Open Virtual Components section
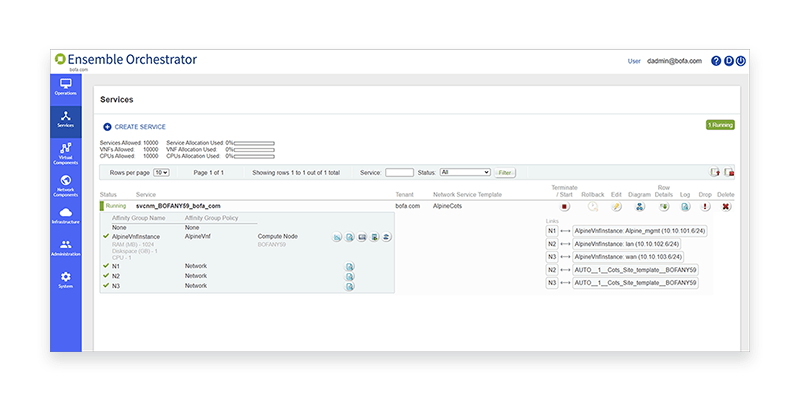Screen dimensions: 800x402 pos(65,152)
